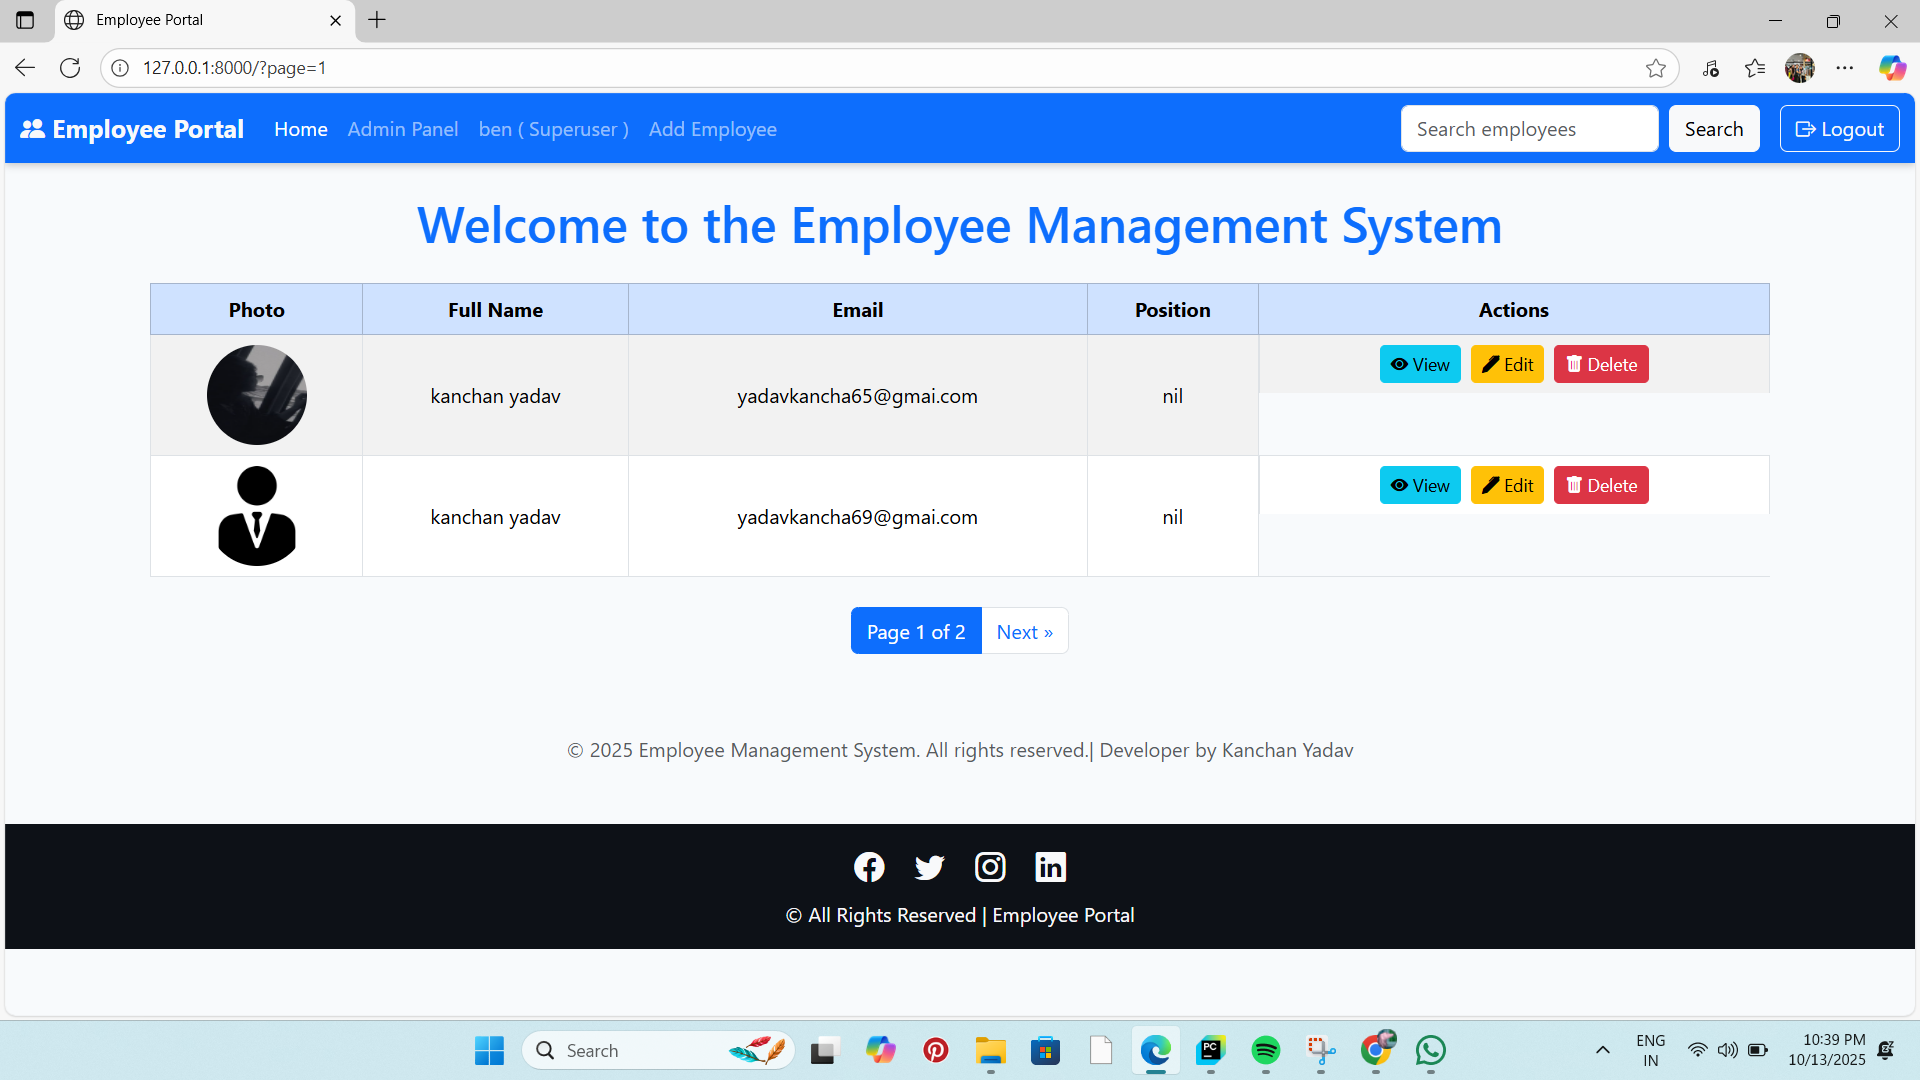Open the Instagram icon in the footer
The image size is (1920, 1080).
[x=990, y=867]
